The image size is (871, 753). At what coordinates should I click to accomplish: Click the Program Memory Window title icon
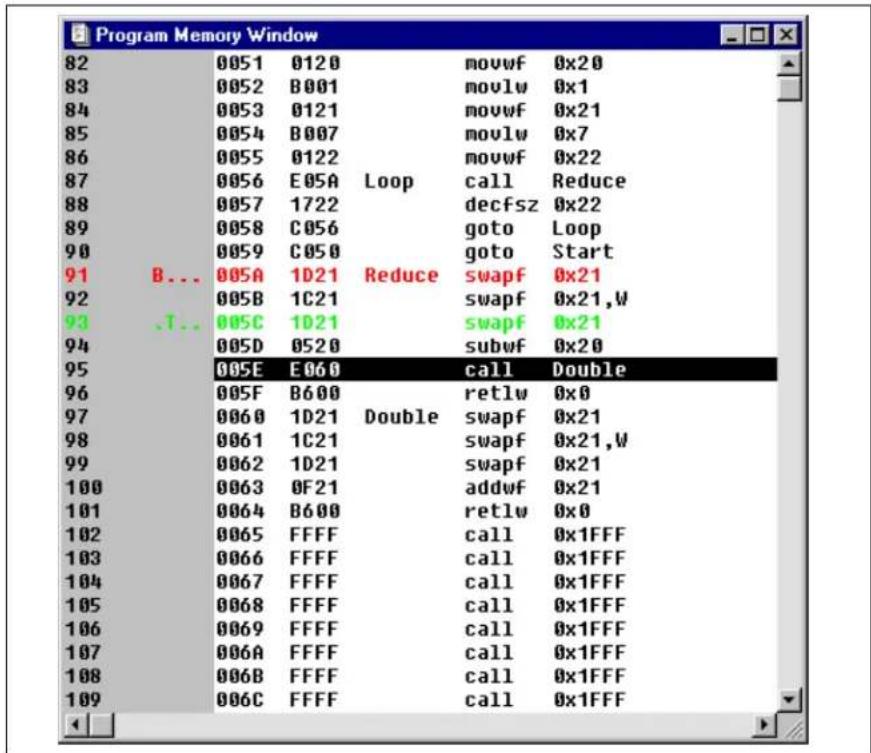click(79, 35)
